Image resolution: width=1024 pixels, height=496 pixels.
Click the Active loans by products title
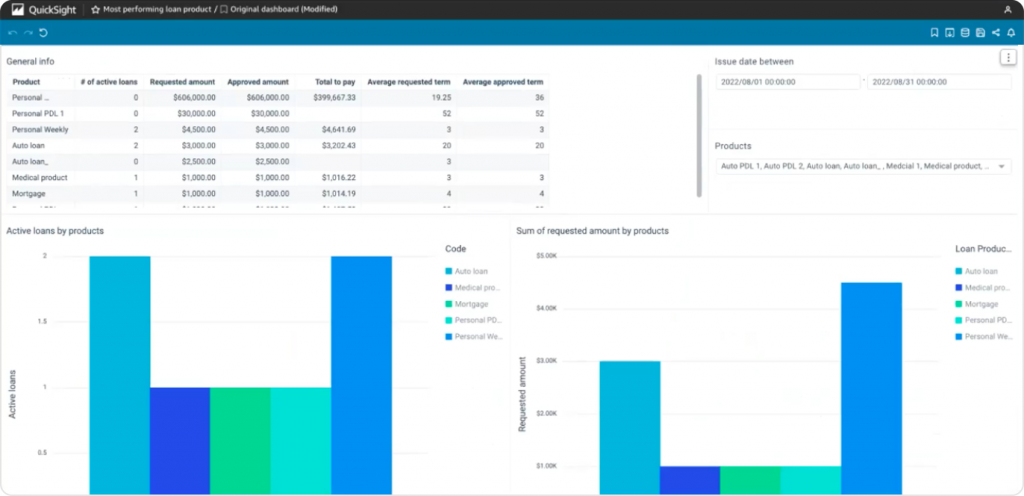(55, 231)
